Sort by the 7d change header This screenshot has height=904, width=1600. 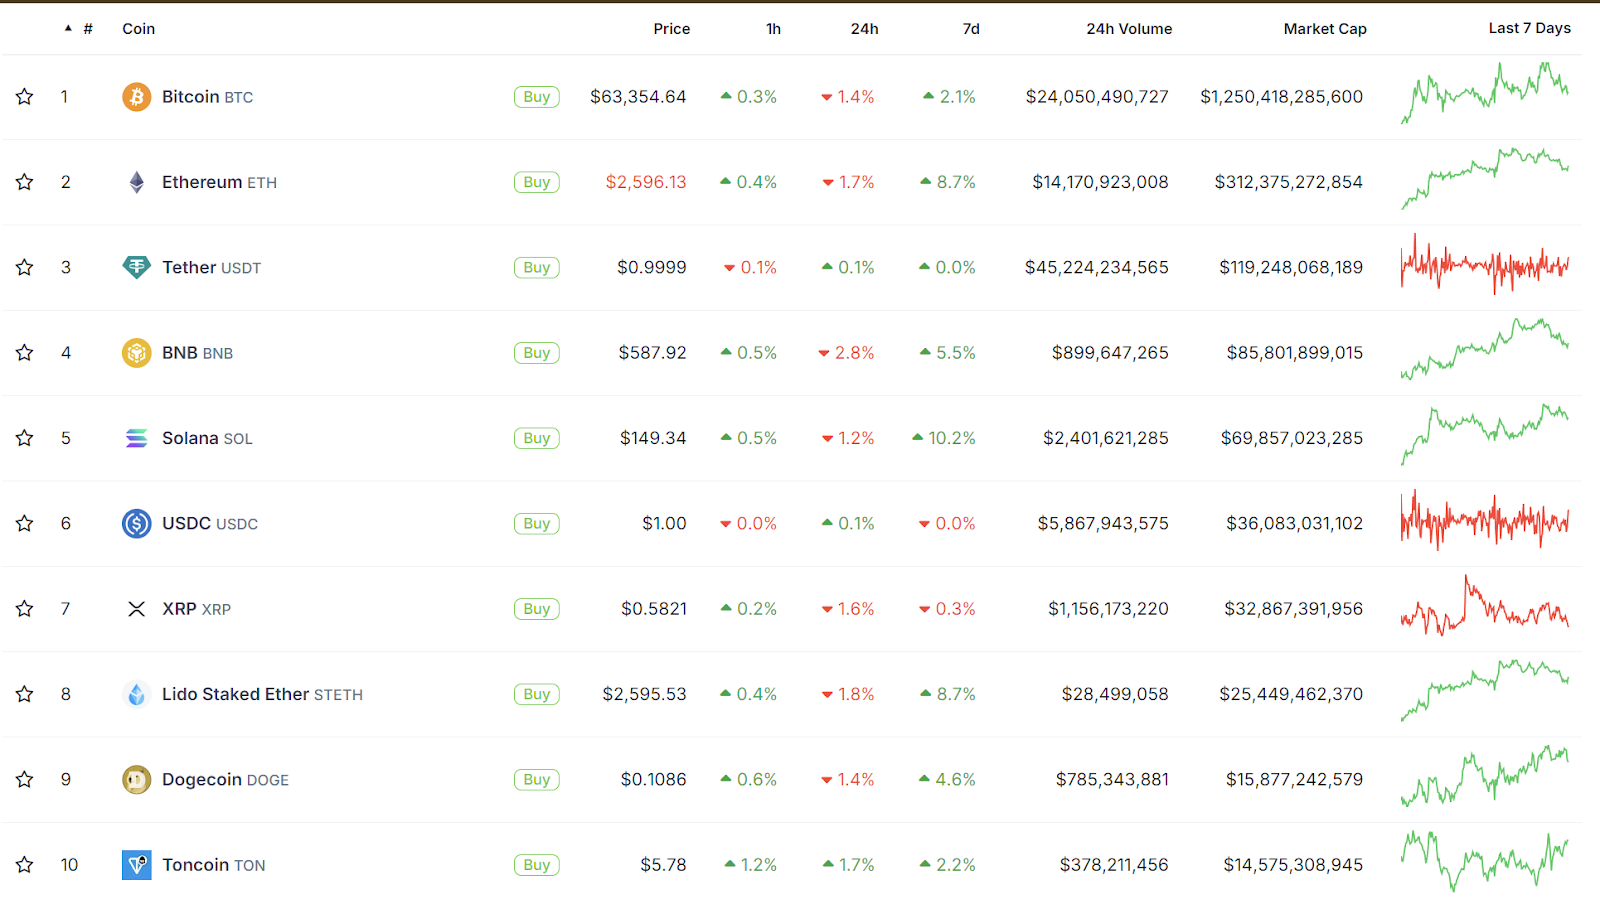(x=971, y=29)
